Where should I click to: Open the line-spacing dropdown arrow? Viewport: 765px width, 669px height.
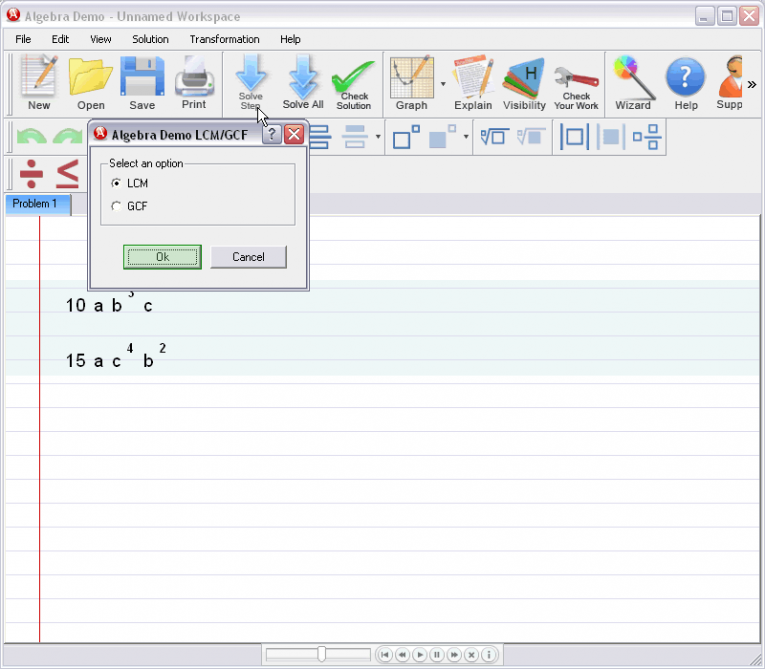[378, 137]
